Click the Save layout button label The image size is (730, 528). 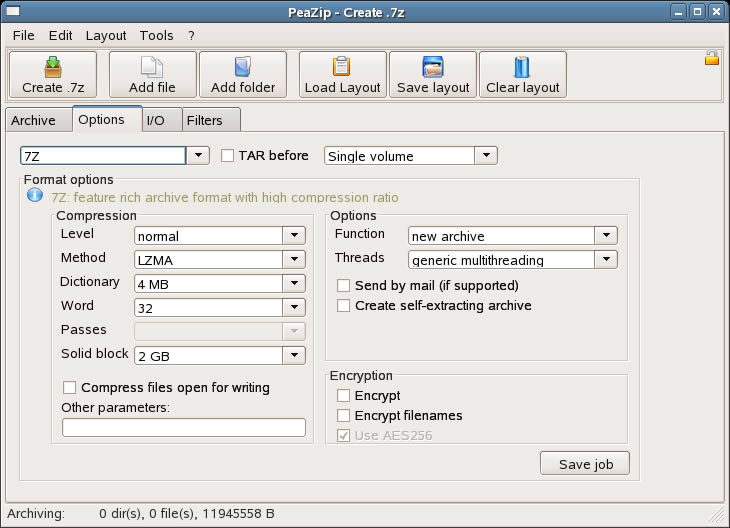tap(433, 88)
